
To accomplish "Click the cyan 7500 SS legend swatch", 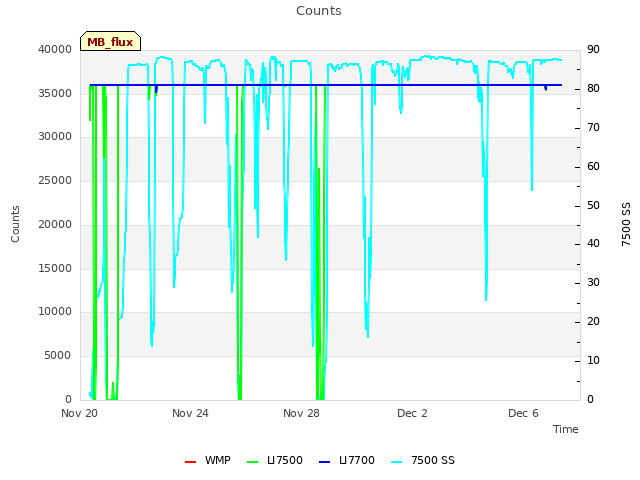I will pyautogui.click(x=396, y=462).
